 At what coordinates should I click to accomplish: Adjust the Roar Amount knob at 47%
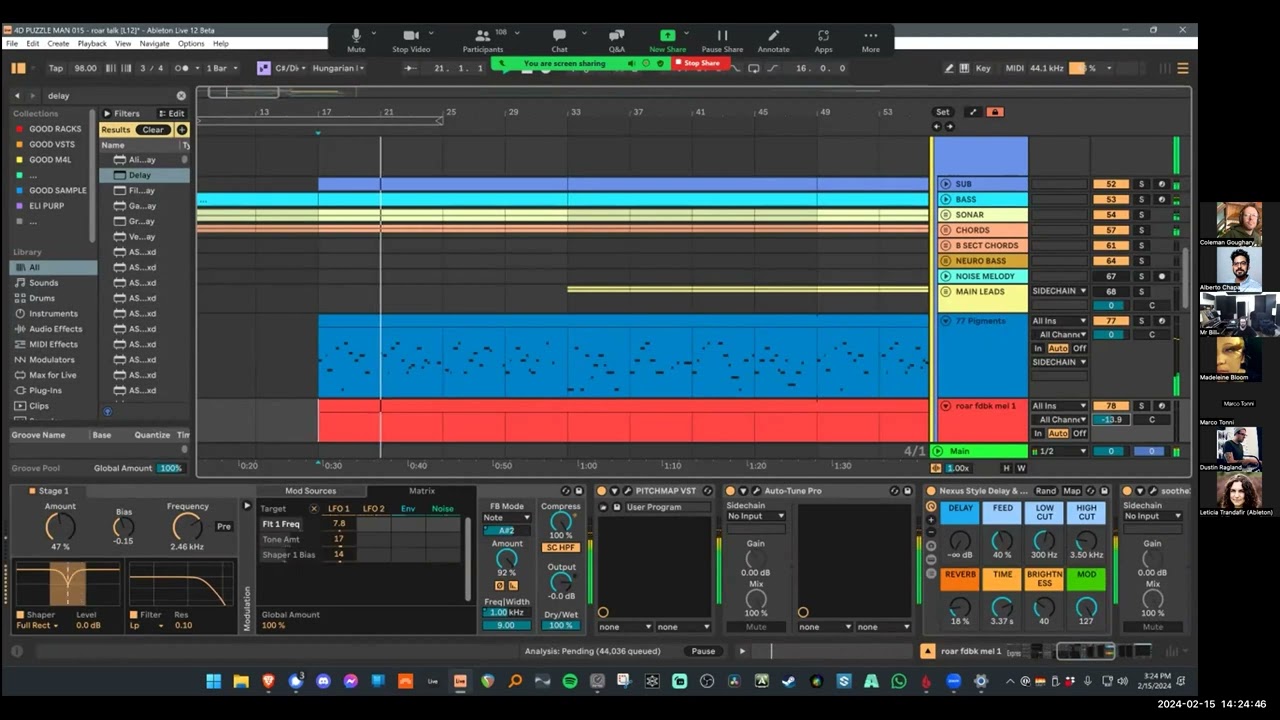coord(60,526)
